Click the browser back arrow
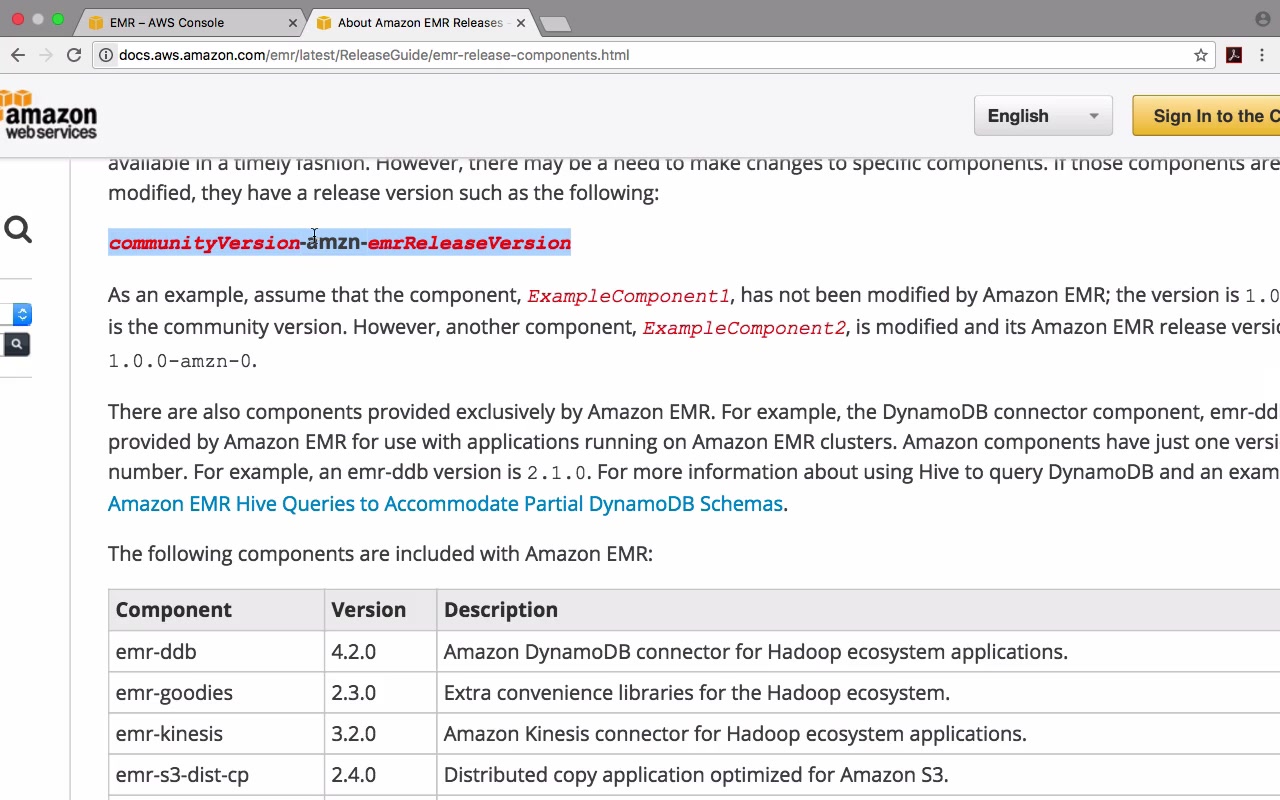 tap(18, 55)
